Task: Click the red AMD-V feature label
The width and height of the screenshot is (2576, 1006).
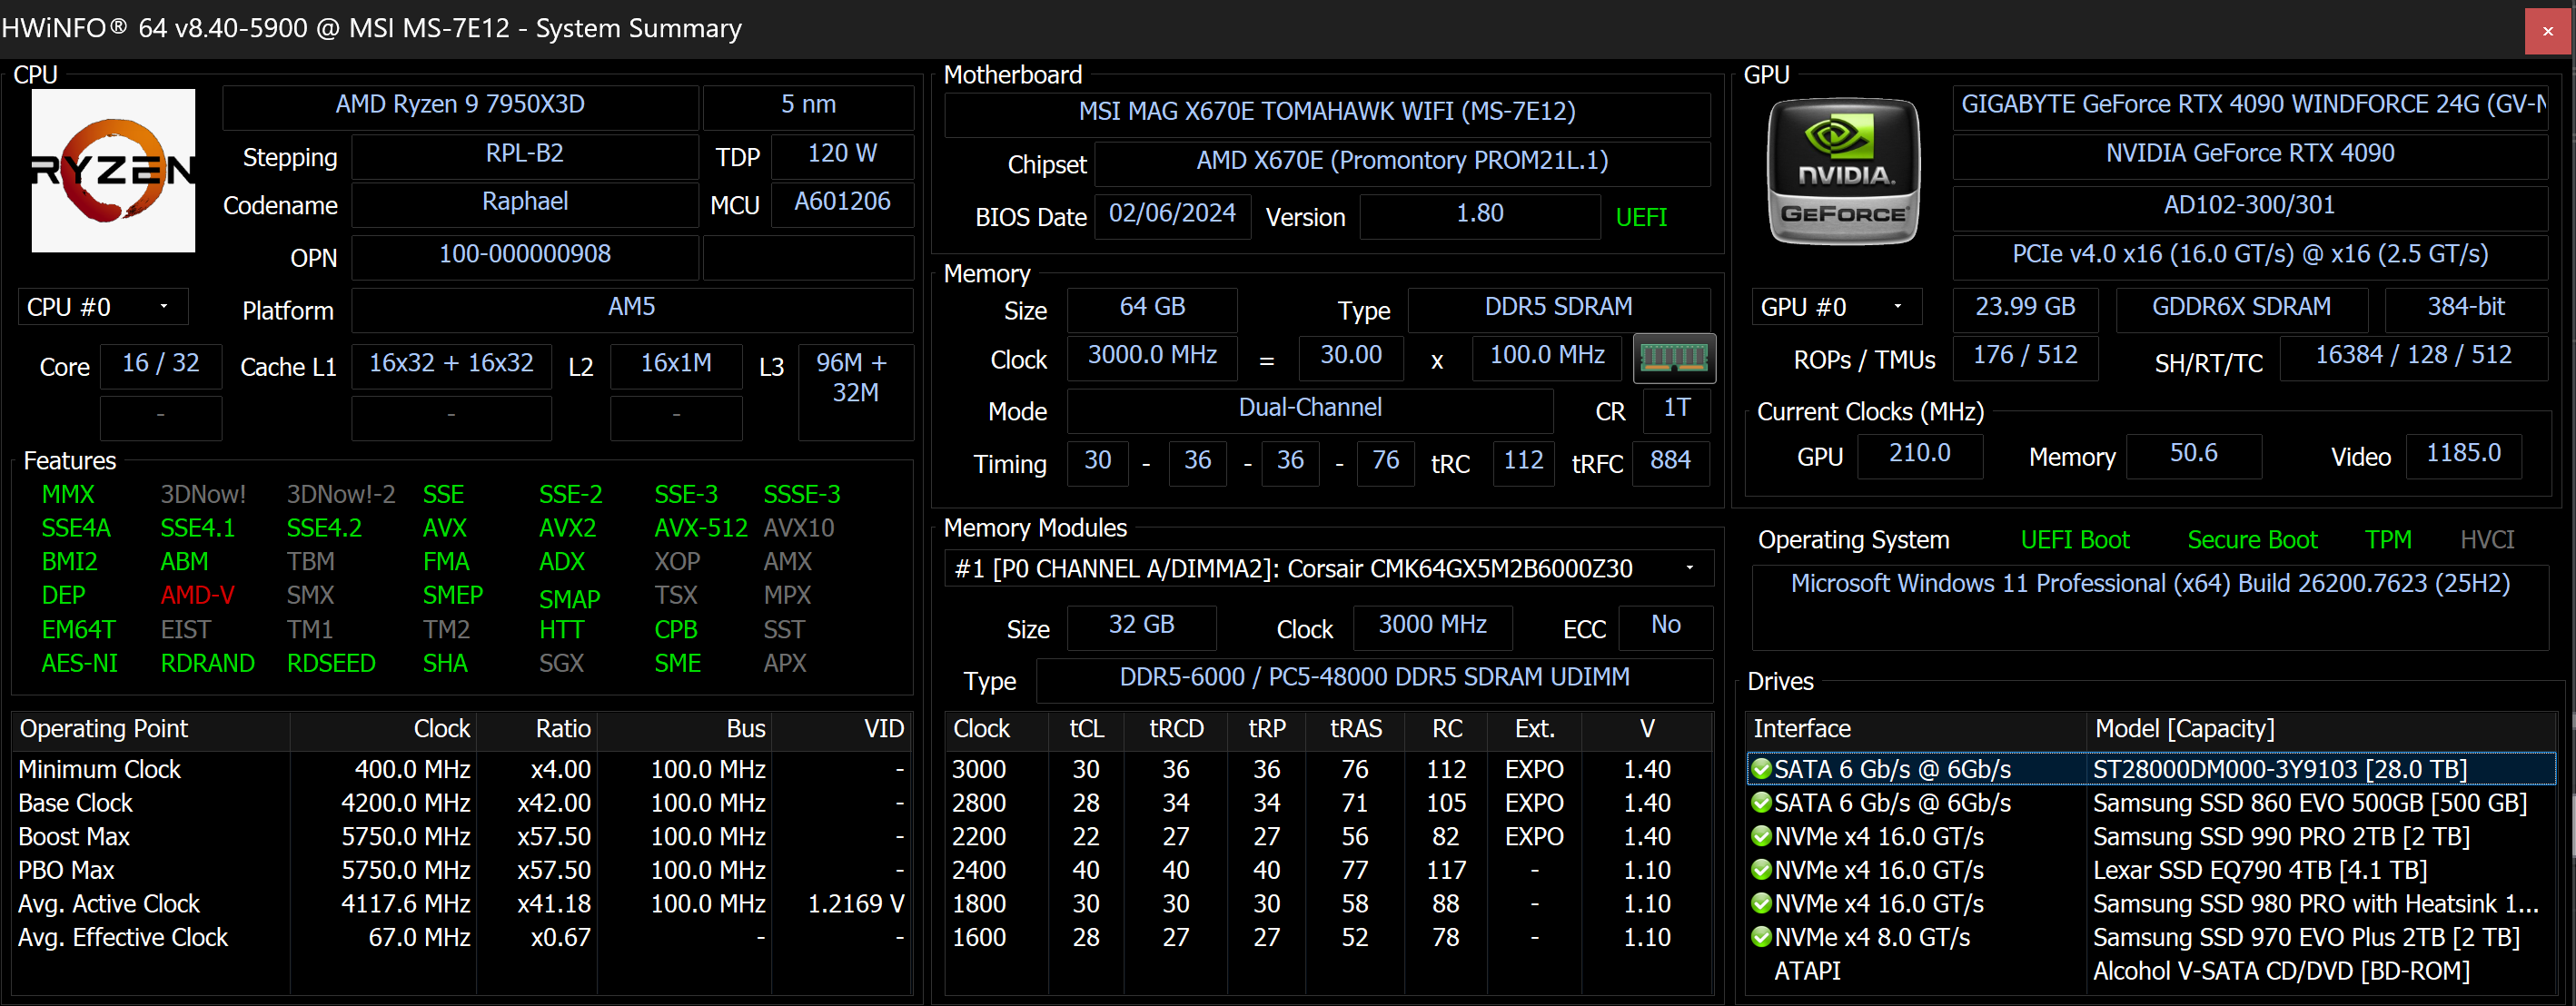Action: 197,595
